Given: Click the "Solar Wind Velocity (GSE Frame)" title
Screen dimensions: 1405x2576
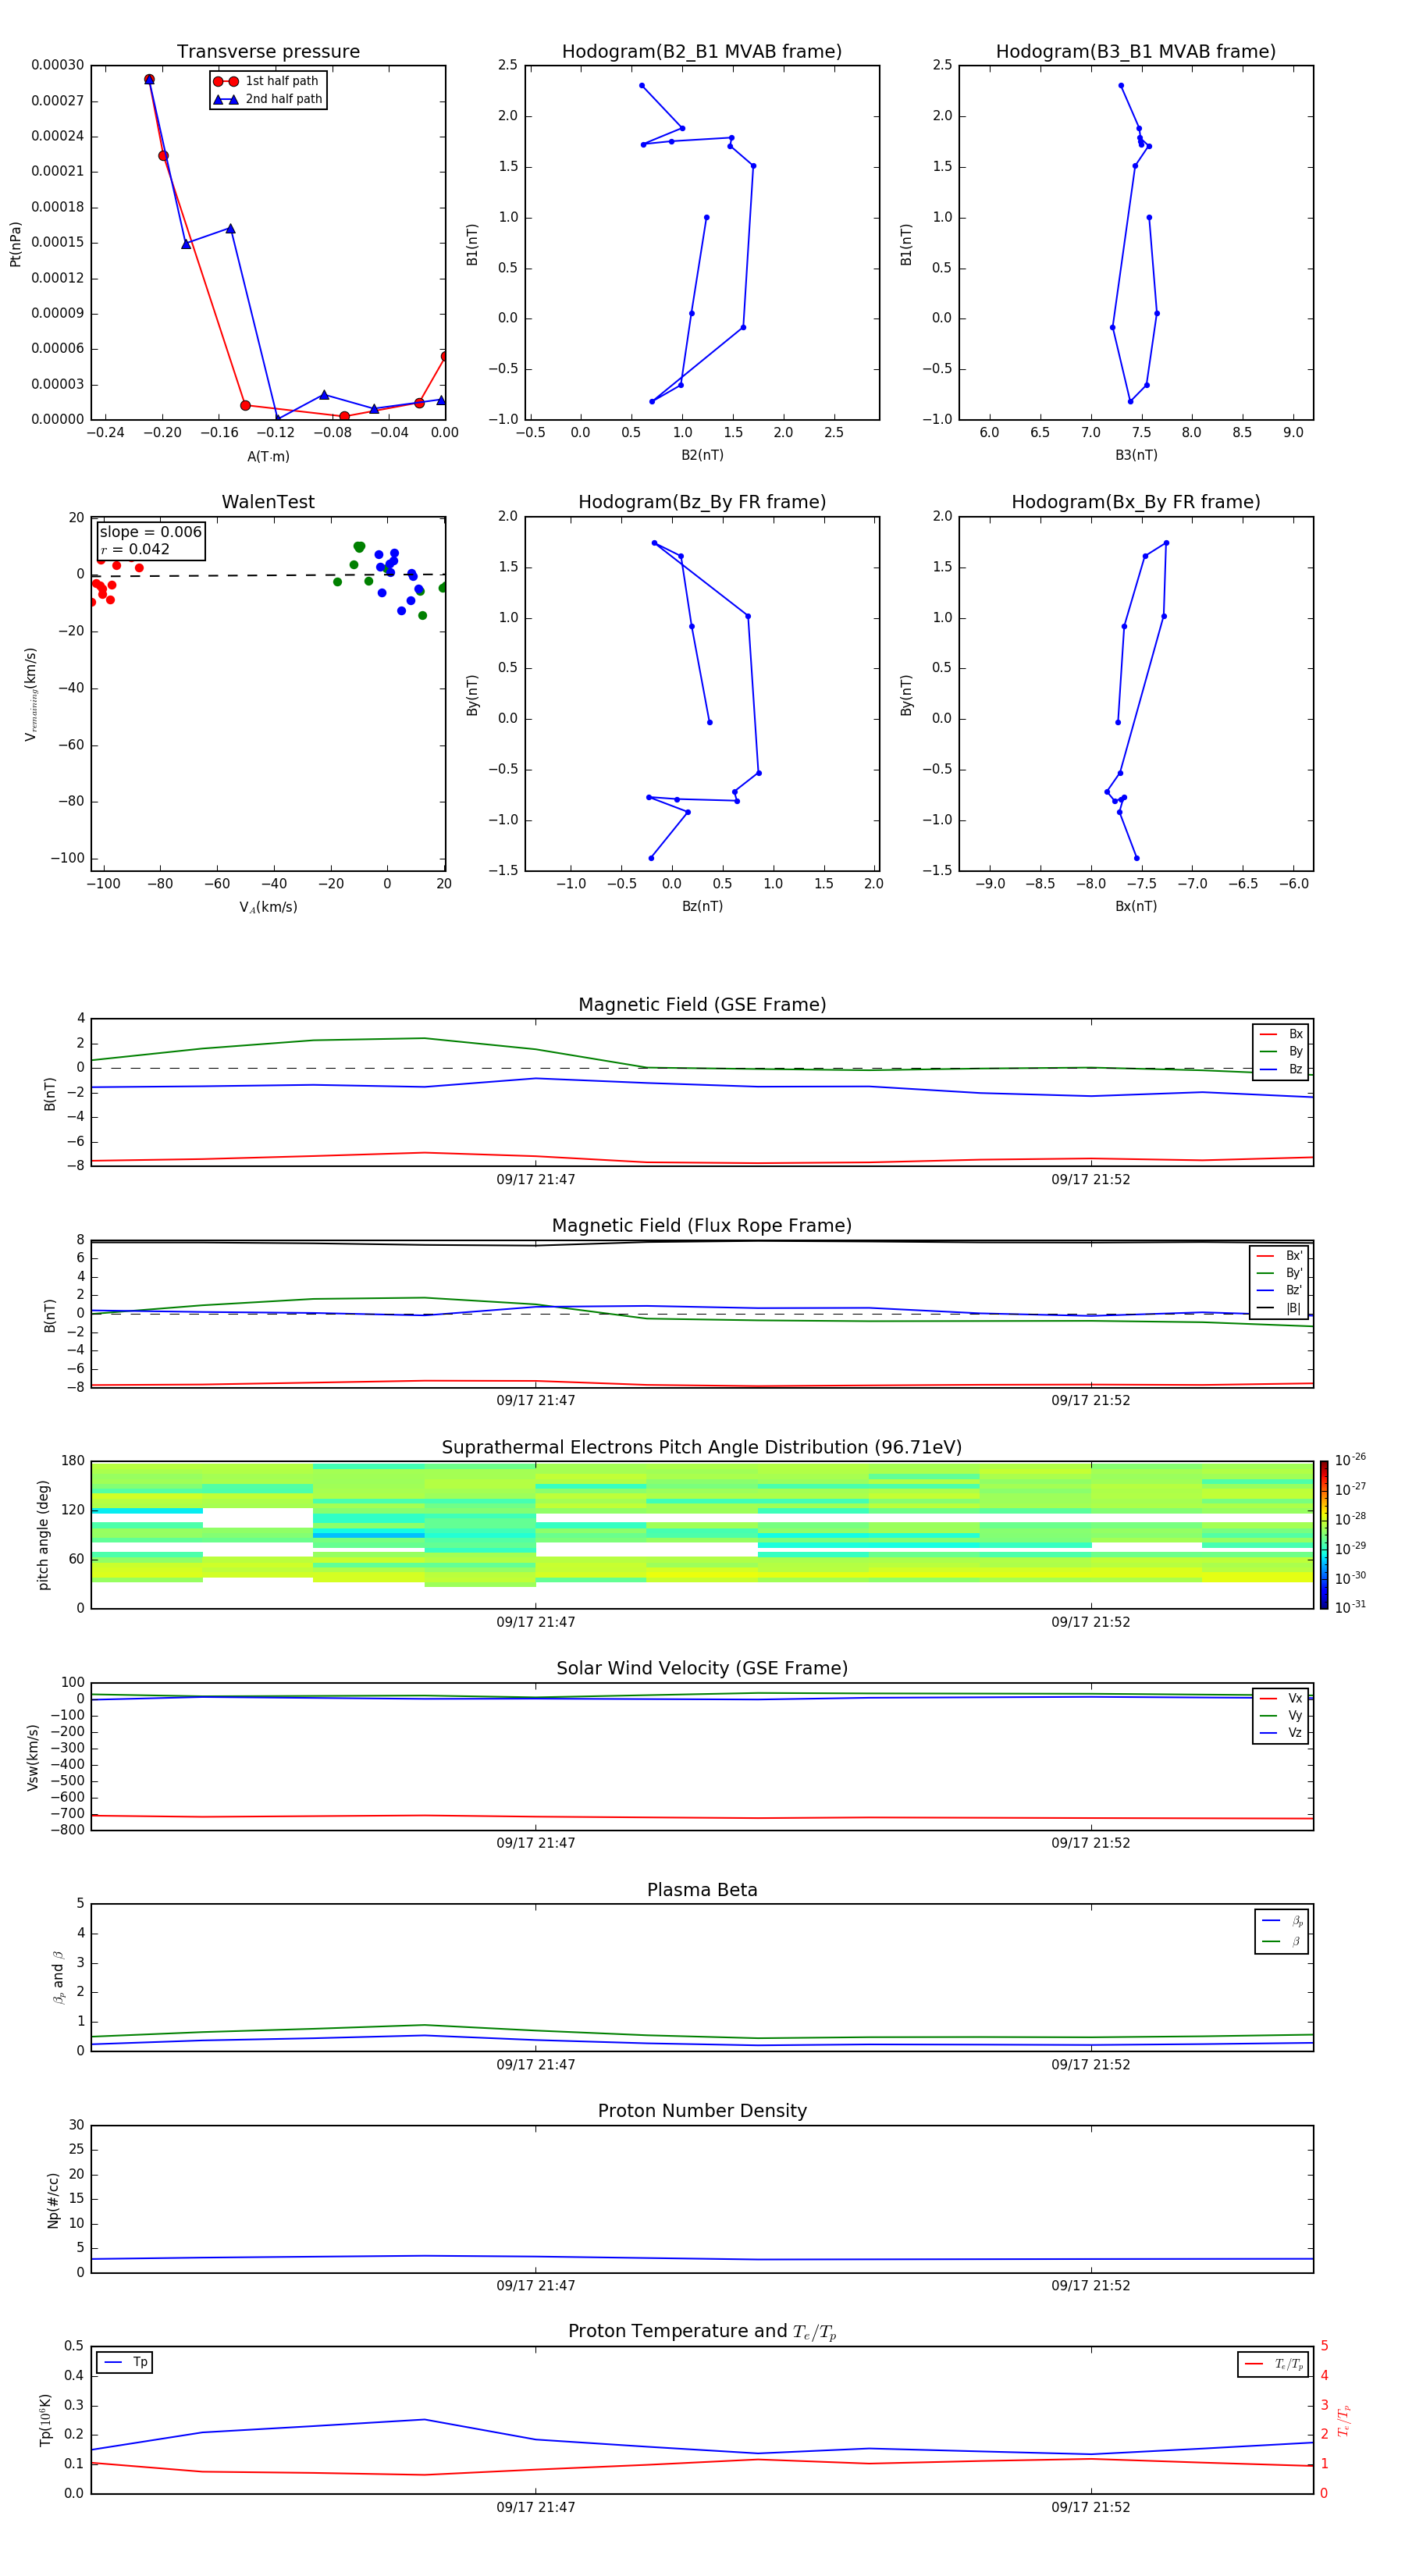Looking at the screenshot, I should click(702, 1668).
